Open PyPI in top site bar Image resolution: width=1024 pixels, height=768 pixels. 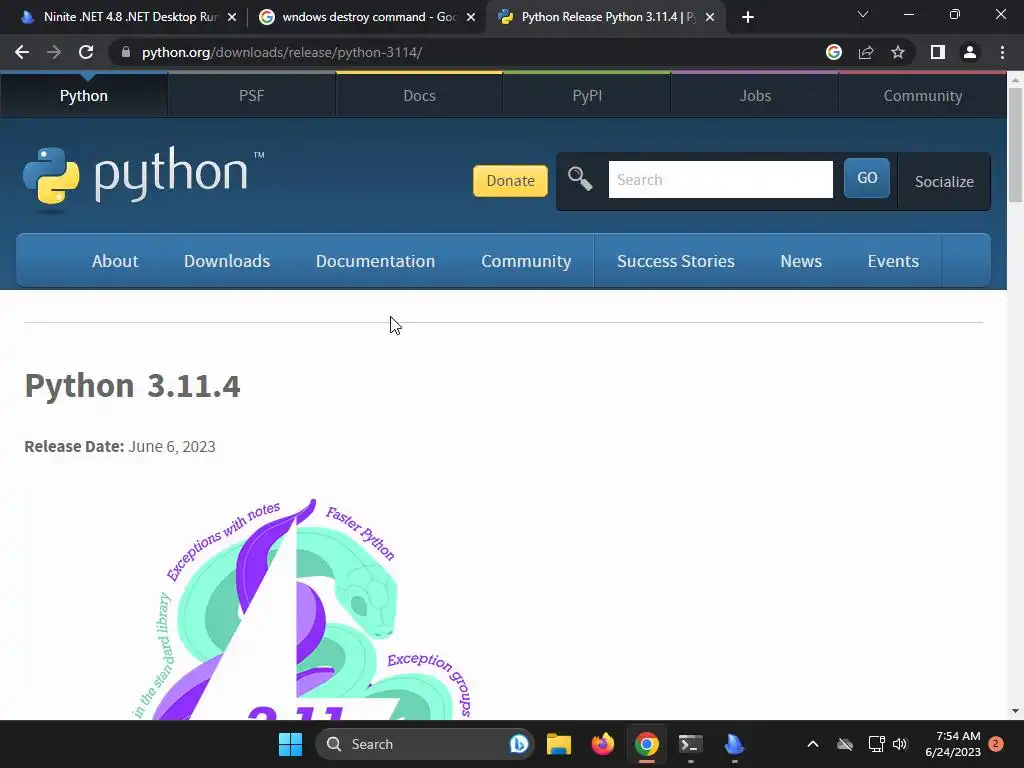tap(587, 96)
